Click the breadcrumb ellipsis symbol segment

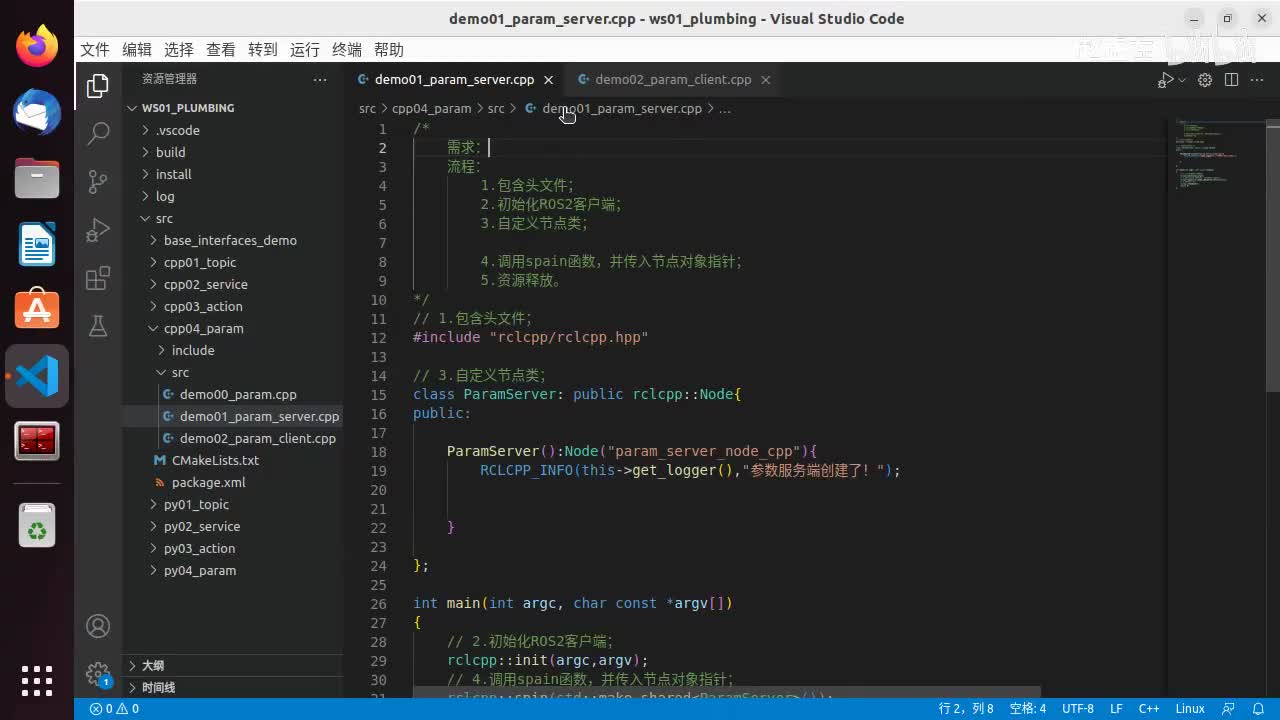pyautogui.click(x=725, y=108)
